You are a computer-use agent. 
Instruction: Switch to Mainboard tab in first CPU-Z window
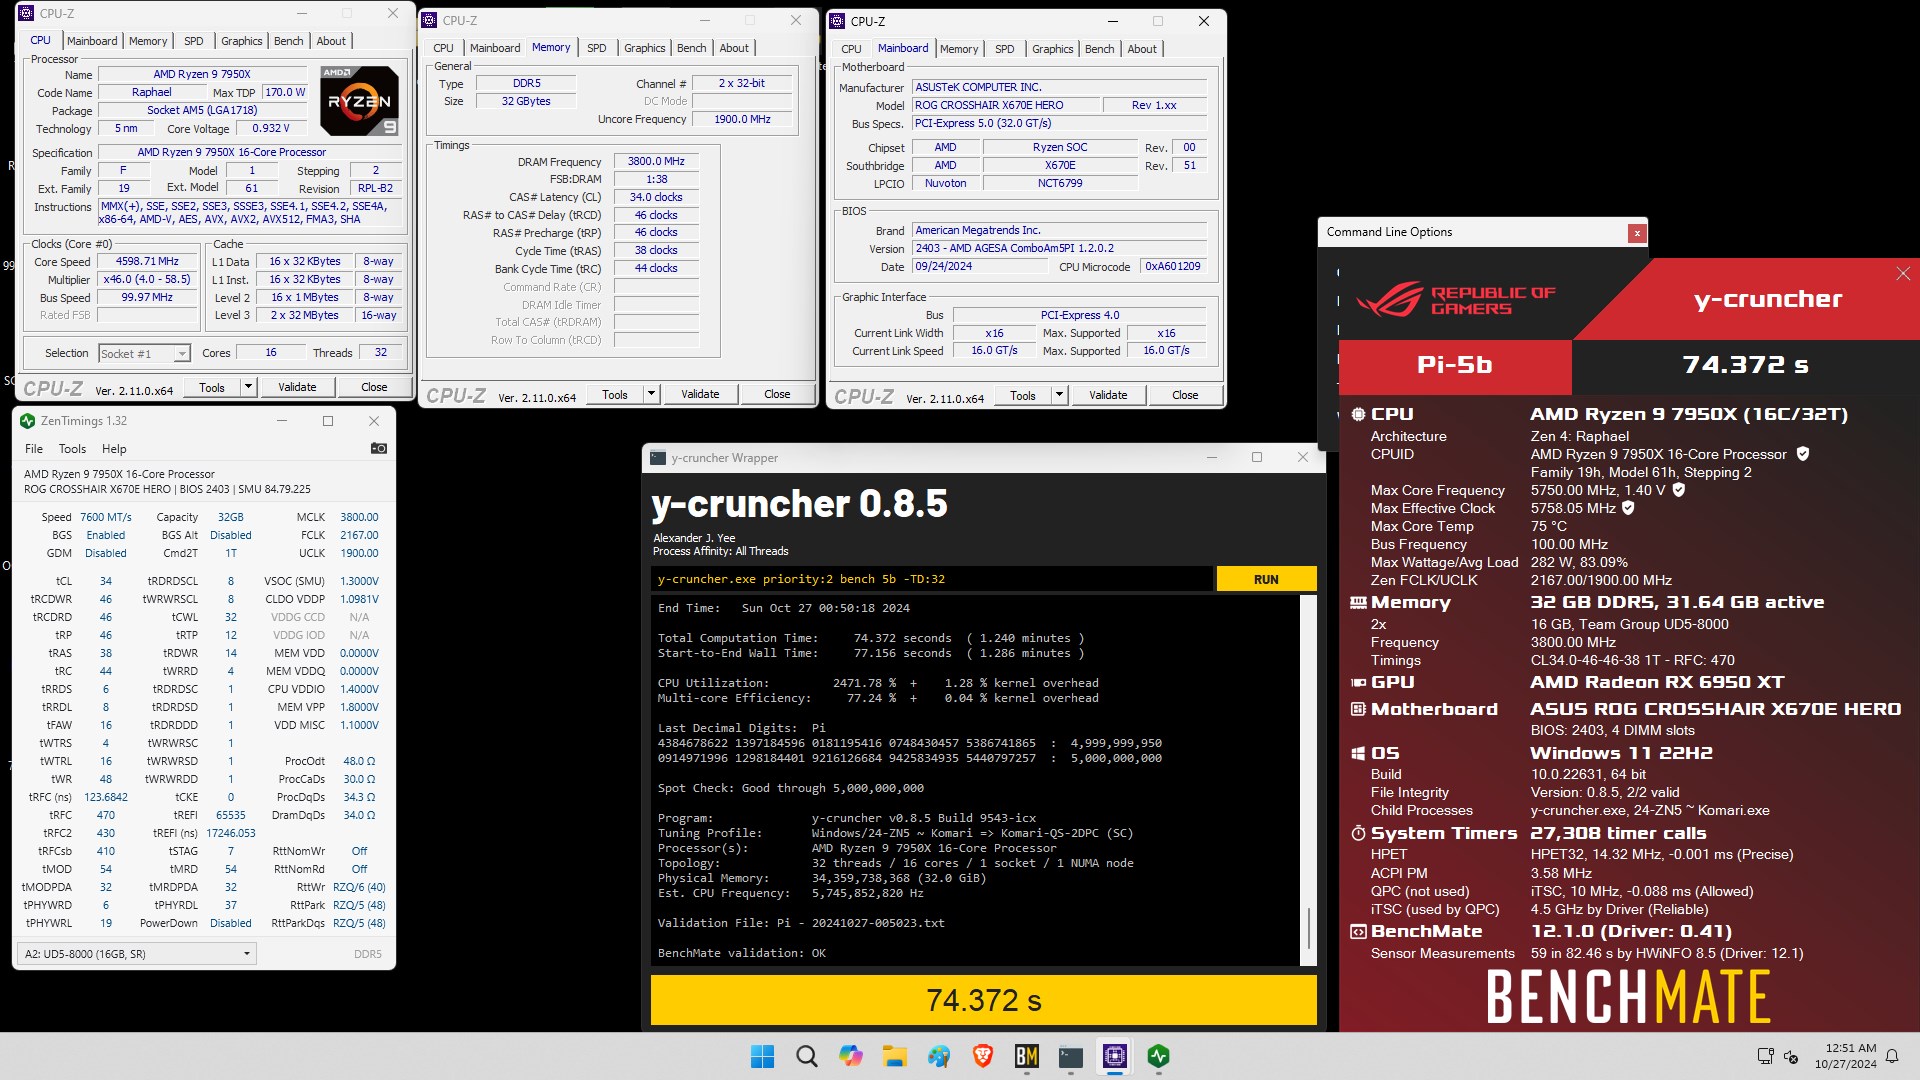[x=92, y=41]
